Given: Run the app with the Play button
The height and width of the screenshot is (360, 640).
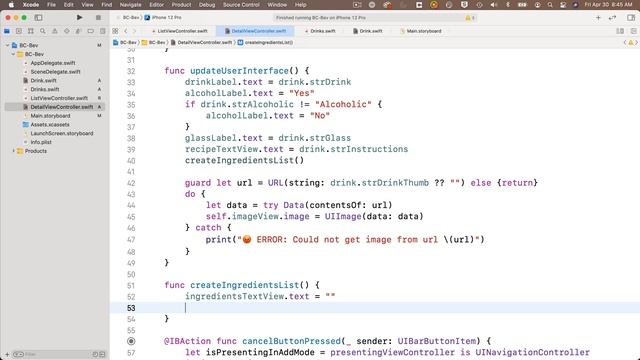Looking at the screenshot, I should (80, 18).
